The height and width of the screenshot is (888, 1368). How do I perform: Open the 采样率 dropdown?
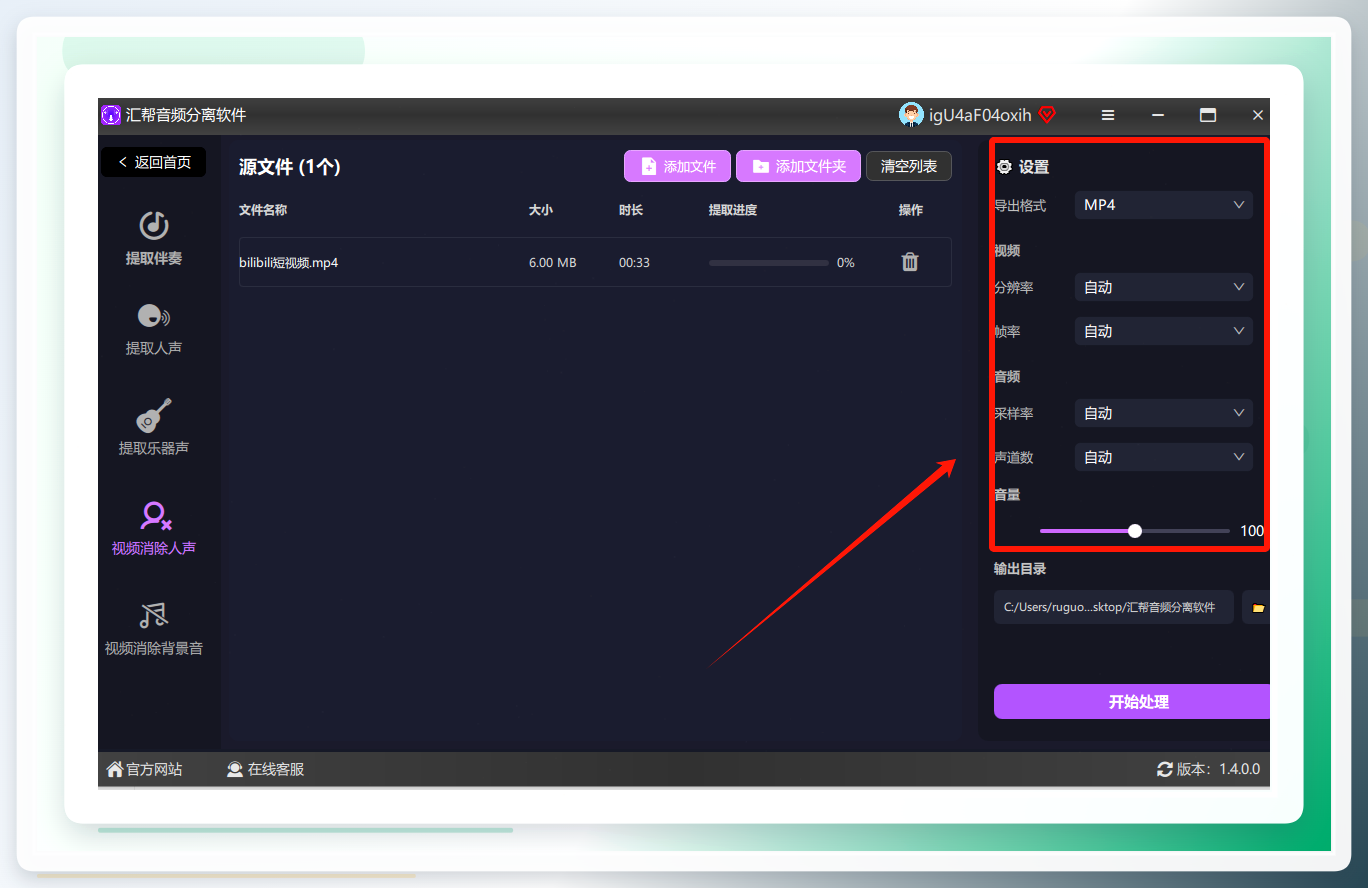pos(1164,413)
